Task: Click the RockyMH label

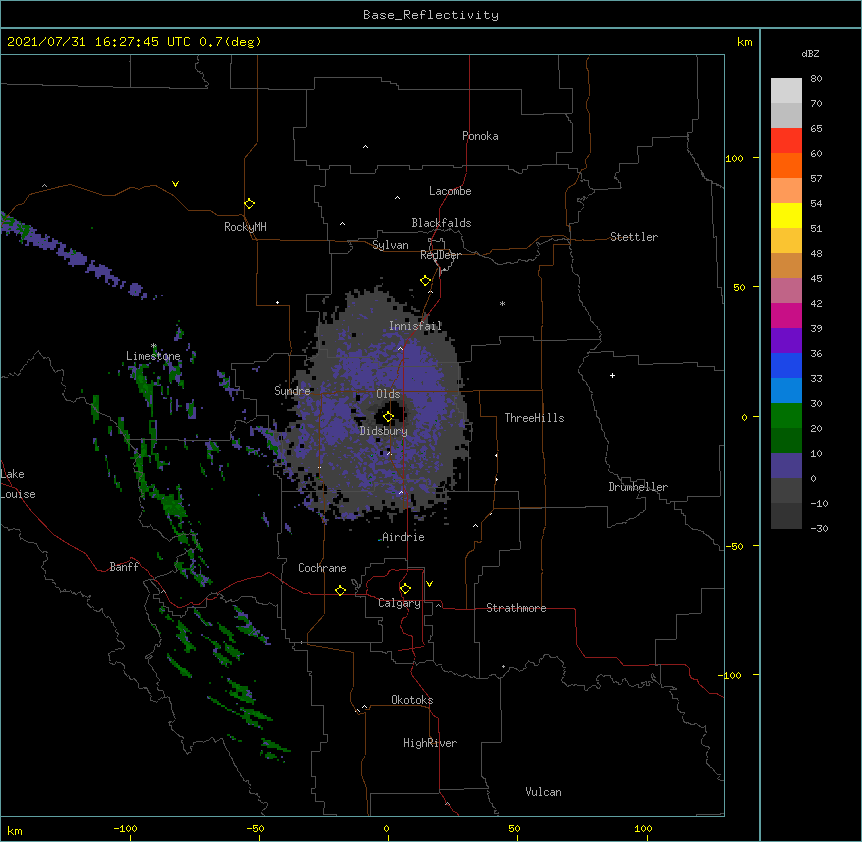Action: (245, 227)
